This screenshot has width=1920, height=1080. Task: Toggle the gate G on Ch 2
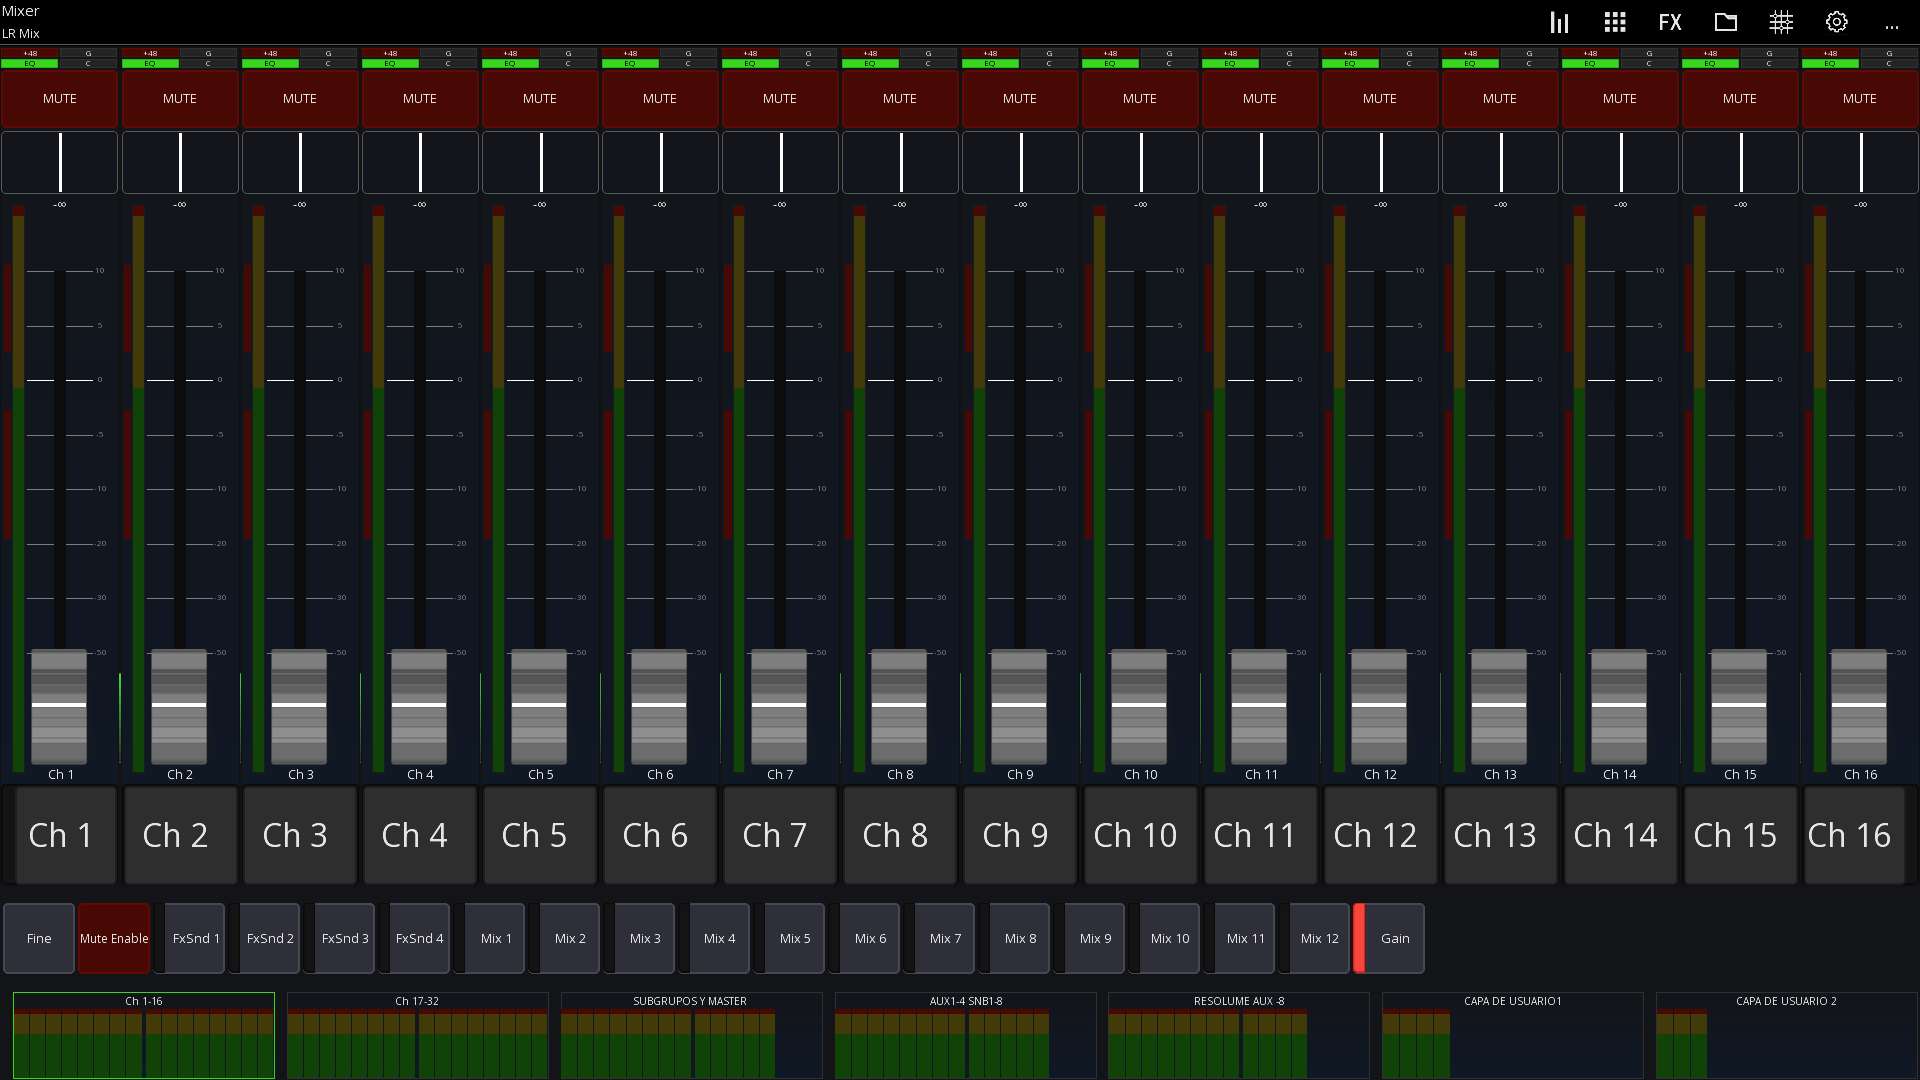point(208,54)
